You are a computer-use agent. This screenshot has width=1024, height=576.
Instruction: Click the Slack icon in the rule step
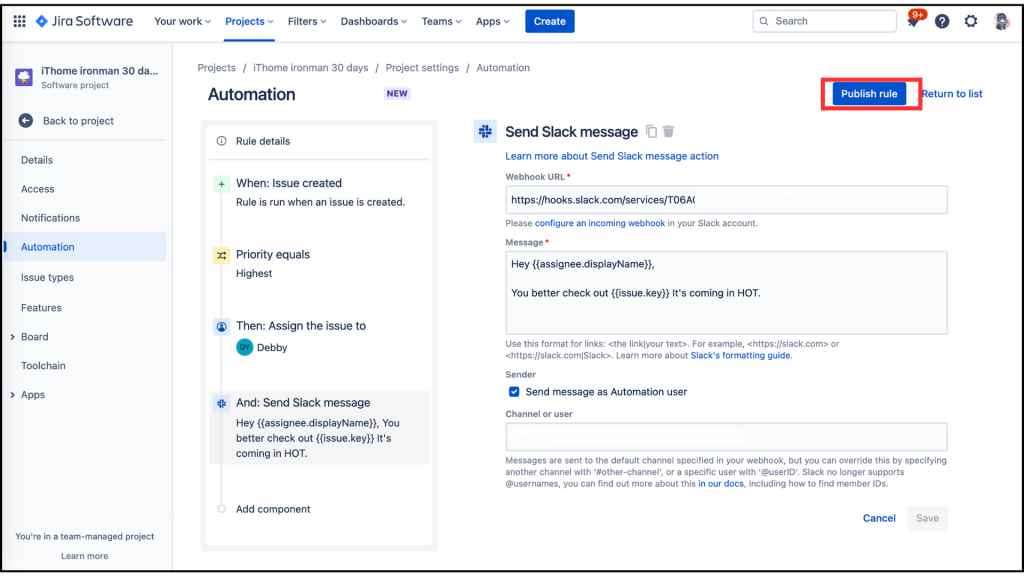[x=221, y=404]
